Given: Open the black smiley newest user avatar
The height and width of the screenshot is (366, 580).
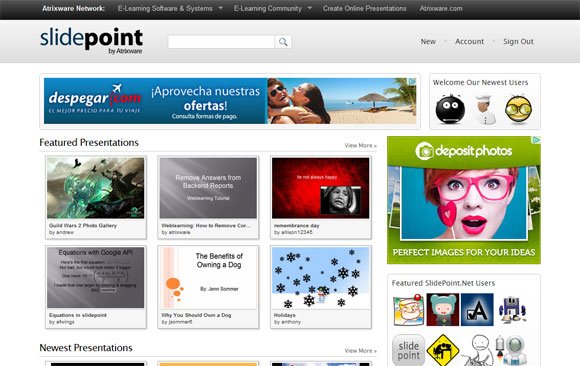Looking at the screenshot, I should [450, 110].
